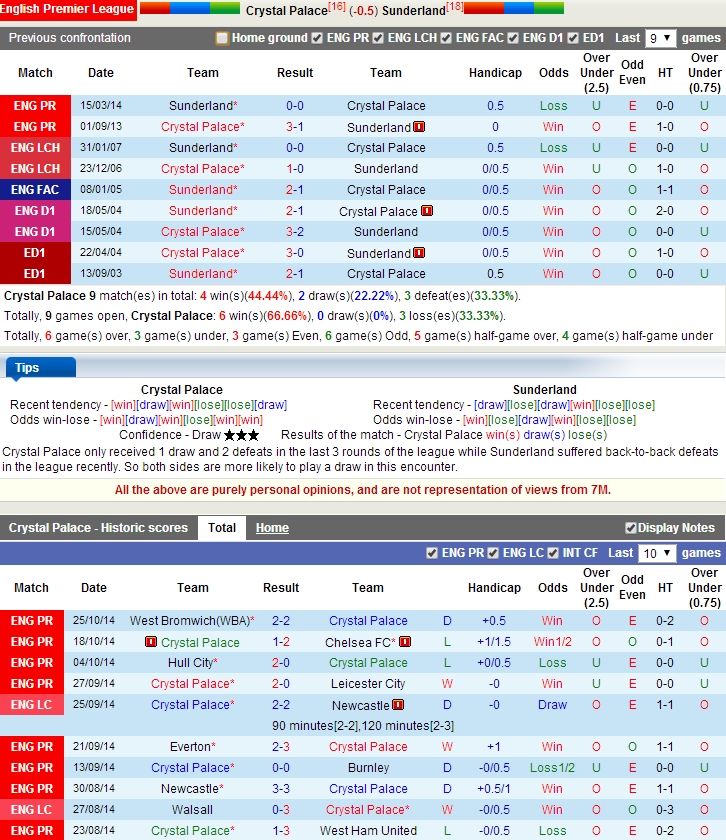Click red card icon beside Sunderland 22/04/04
This screenshot has height=840, width=726.
tap(419, 253)
